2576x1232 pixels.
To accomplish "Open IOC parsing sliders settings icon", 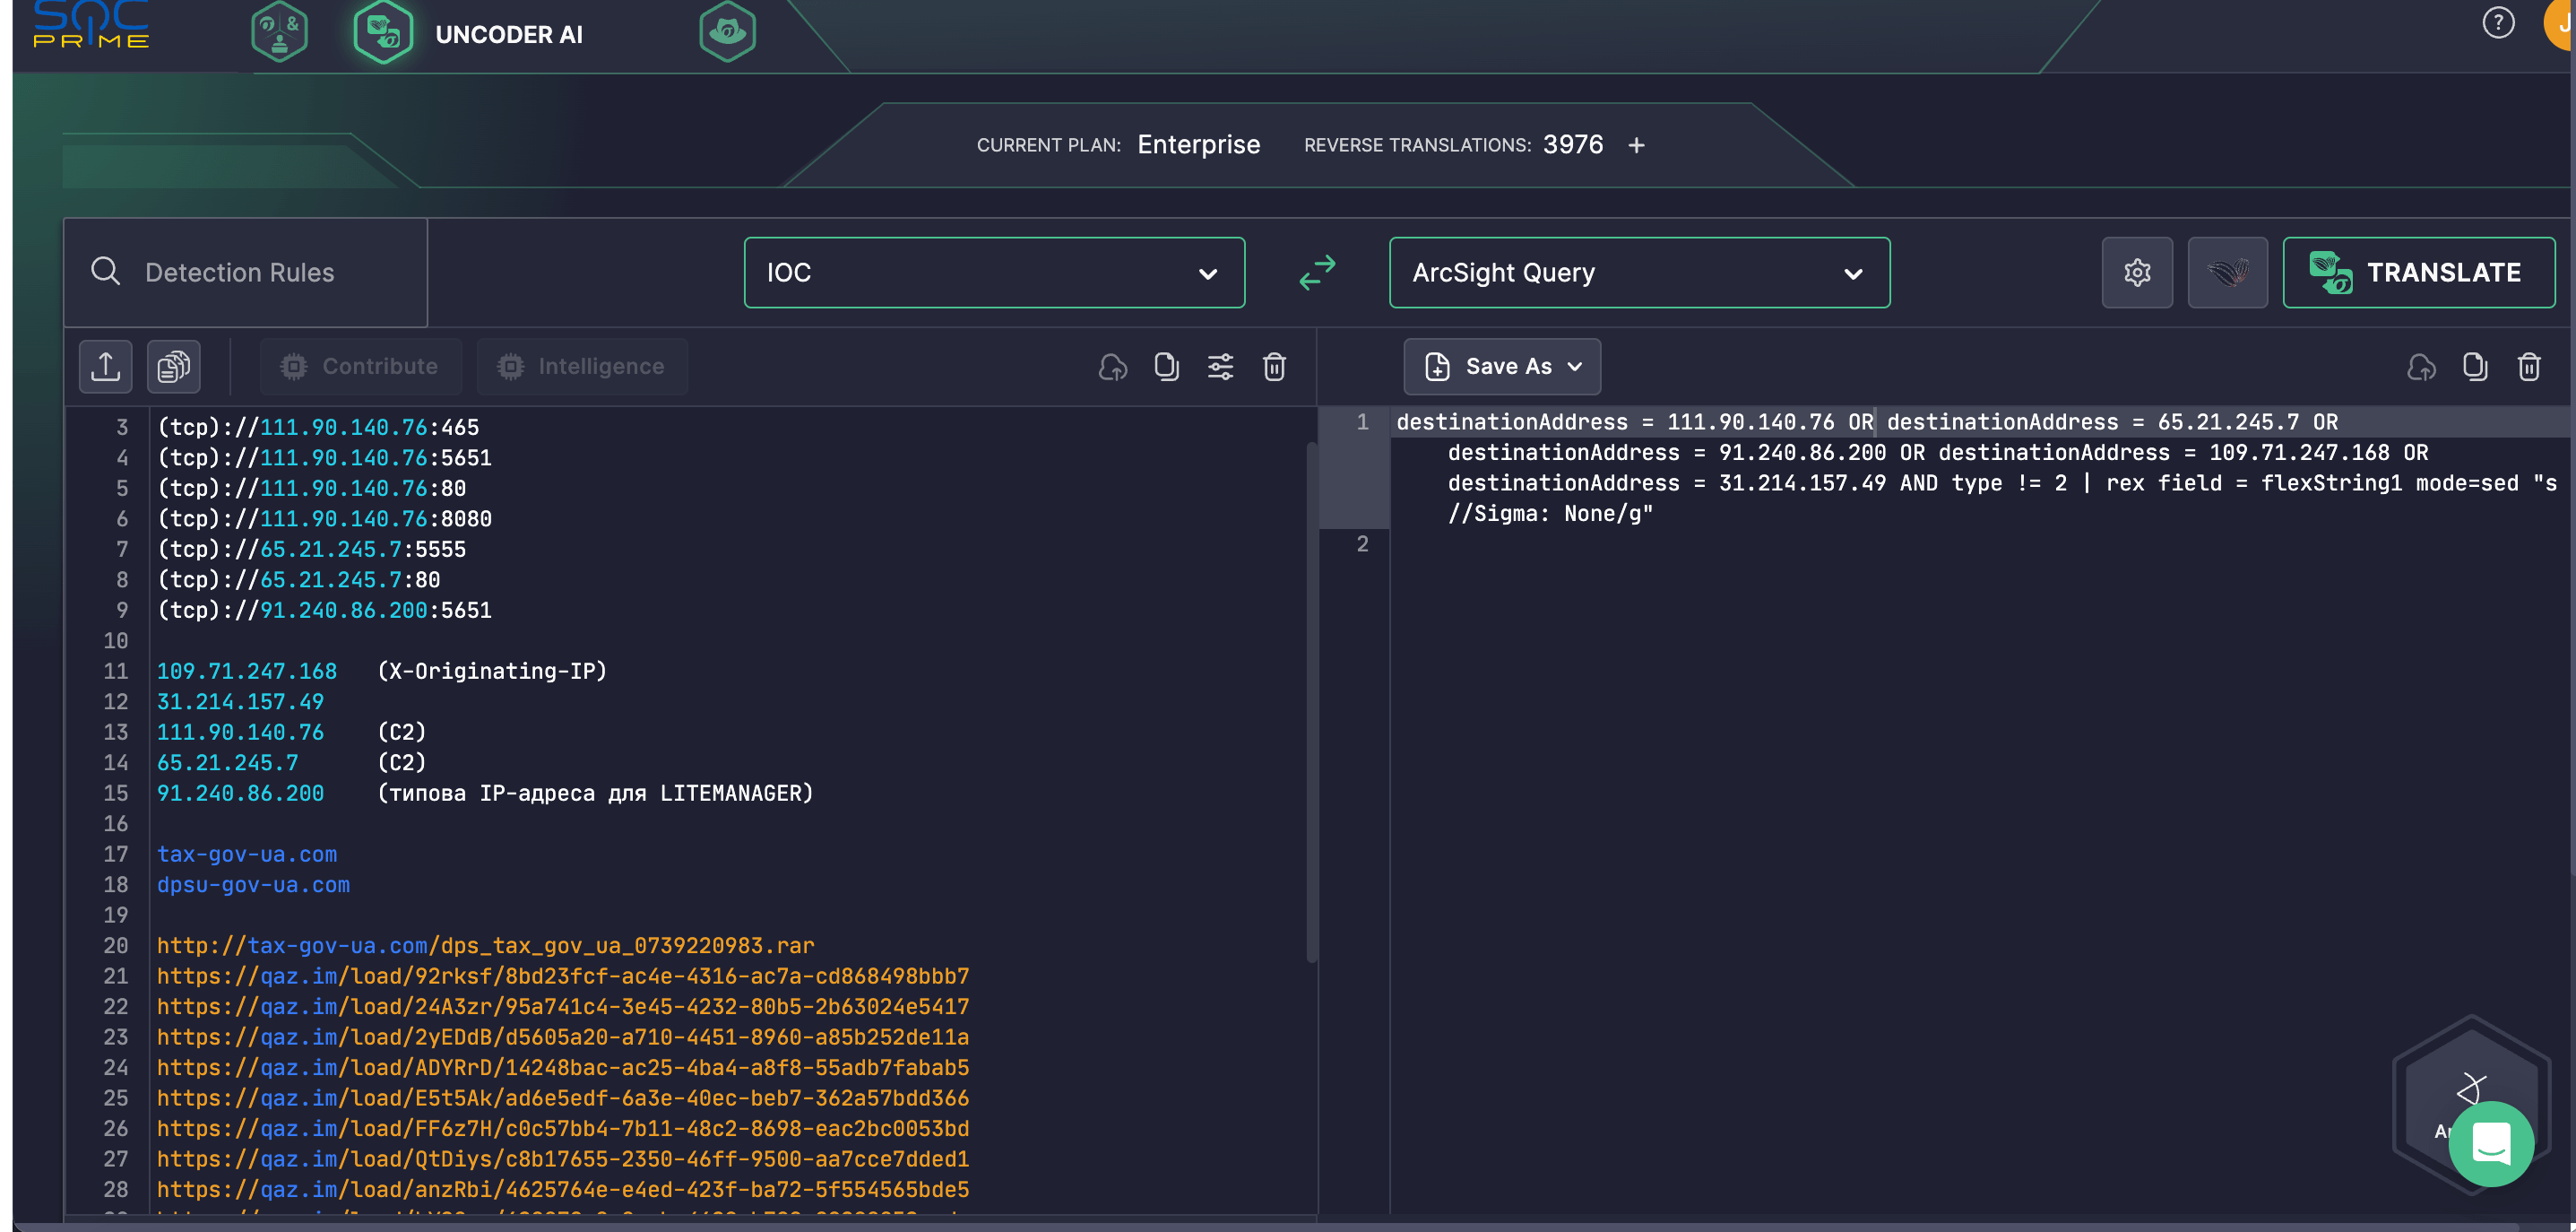I will click(x=1220, y=367).
